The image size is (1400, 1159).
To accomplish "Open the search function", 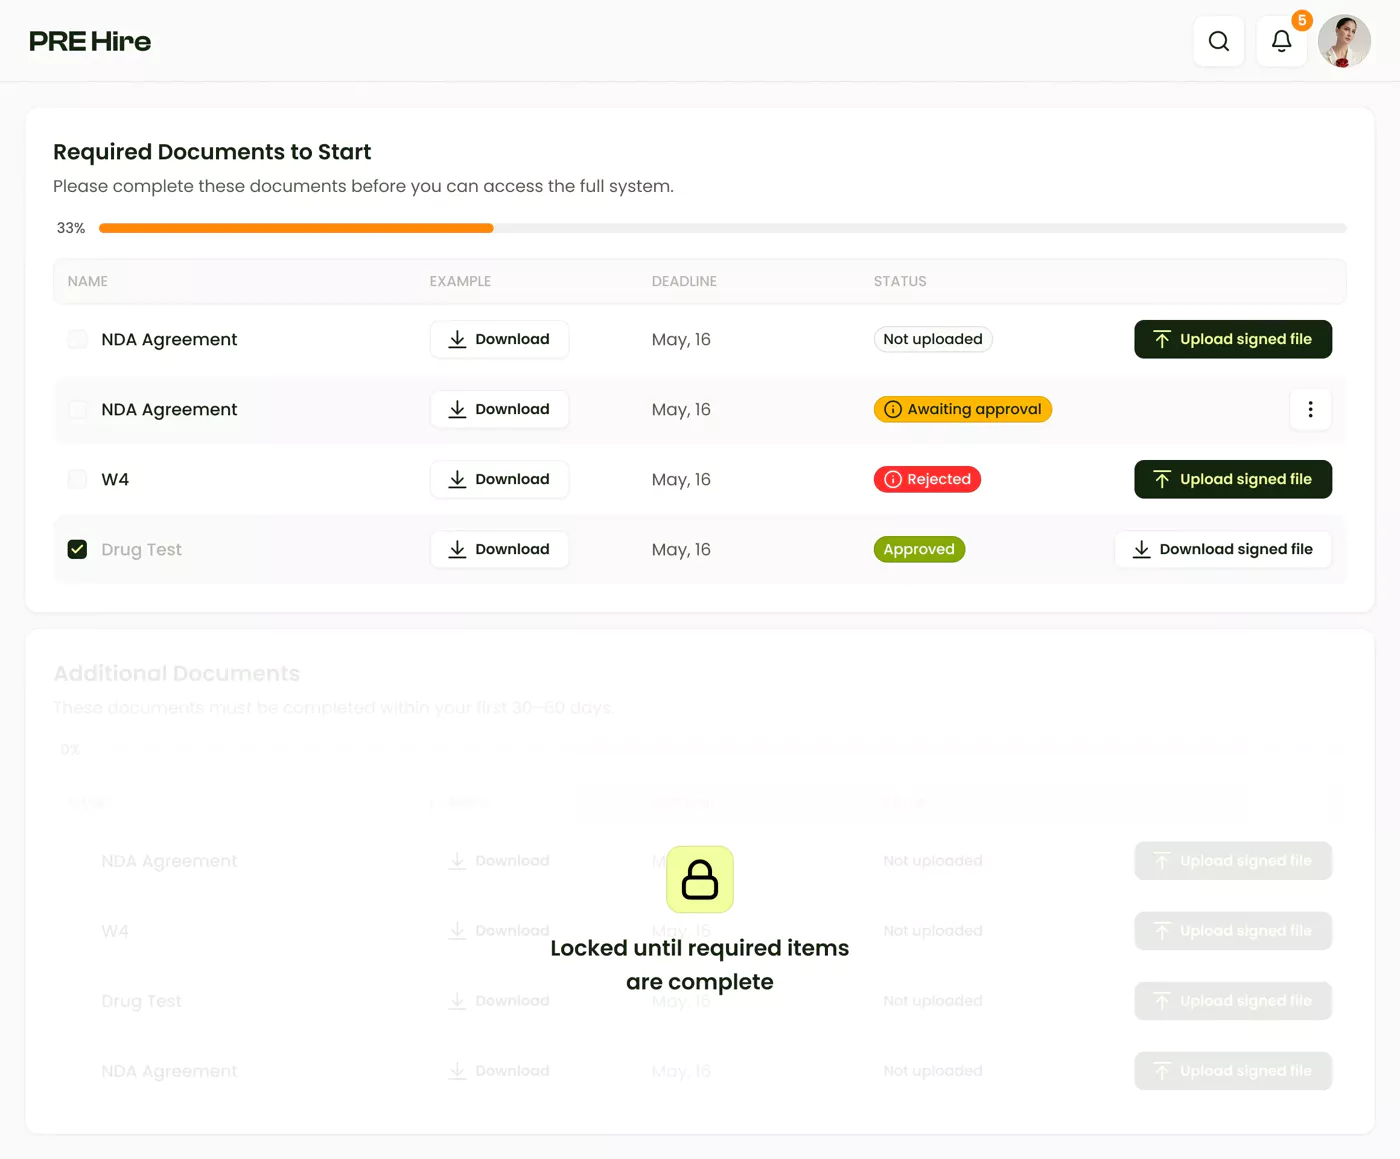I will point(1218,41).
